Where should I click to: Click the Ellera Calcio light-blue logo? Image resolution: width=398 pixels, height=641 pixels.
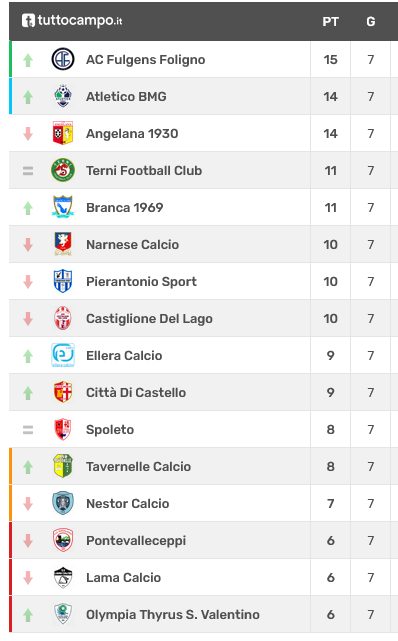(63, 355)
